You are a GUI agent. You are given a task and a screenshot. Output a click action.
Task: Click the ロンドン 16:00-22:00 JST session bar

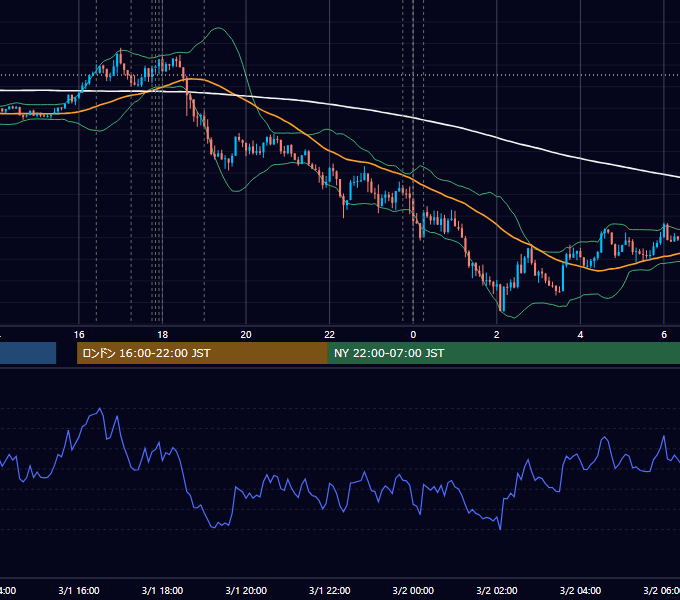click(202, 353)
